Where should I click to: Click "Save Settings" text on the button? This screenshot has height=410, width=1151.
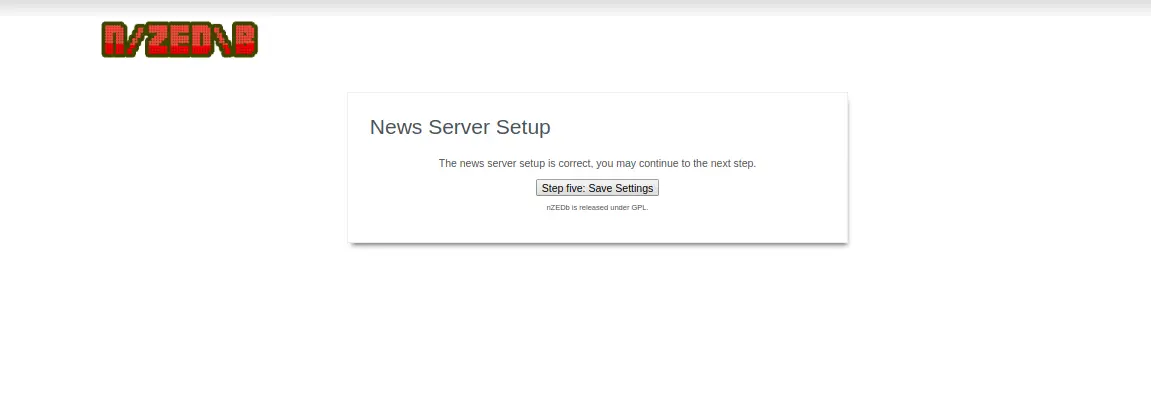[620, 188]
